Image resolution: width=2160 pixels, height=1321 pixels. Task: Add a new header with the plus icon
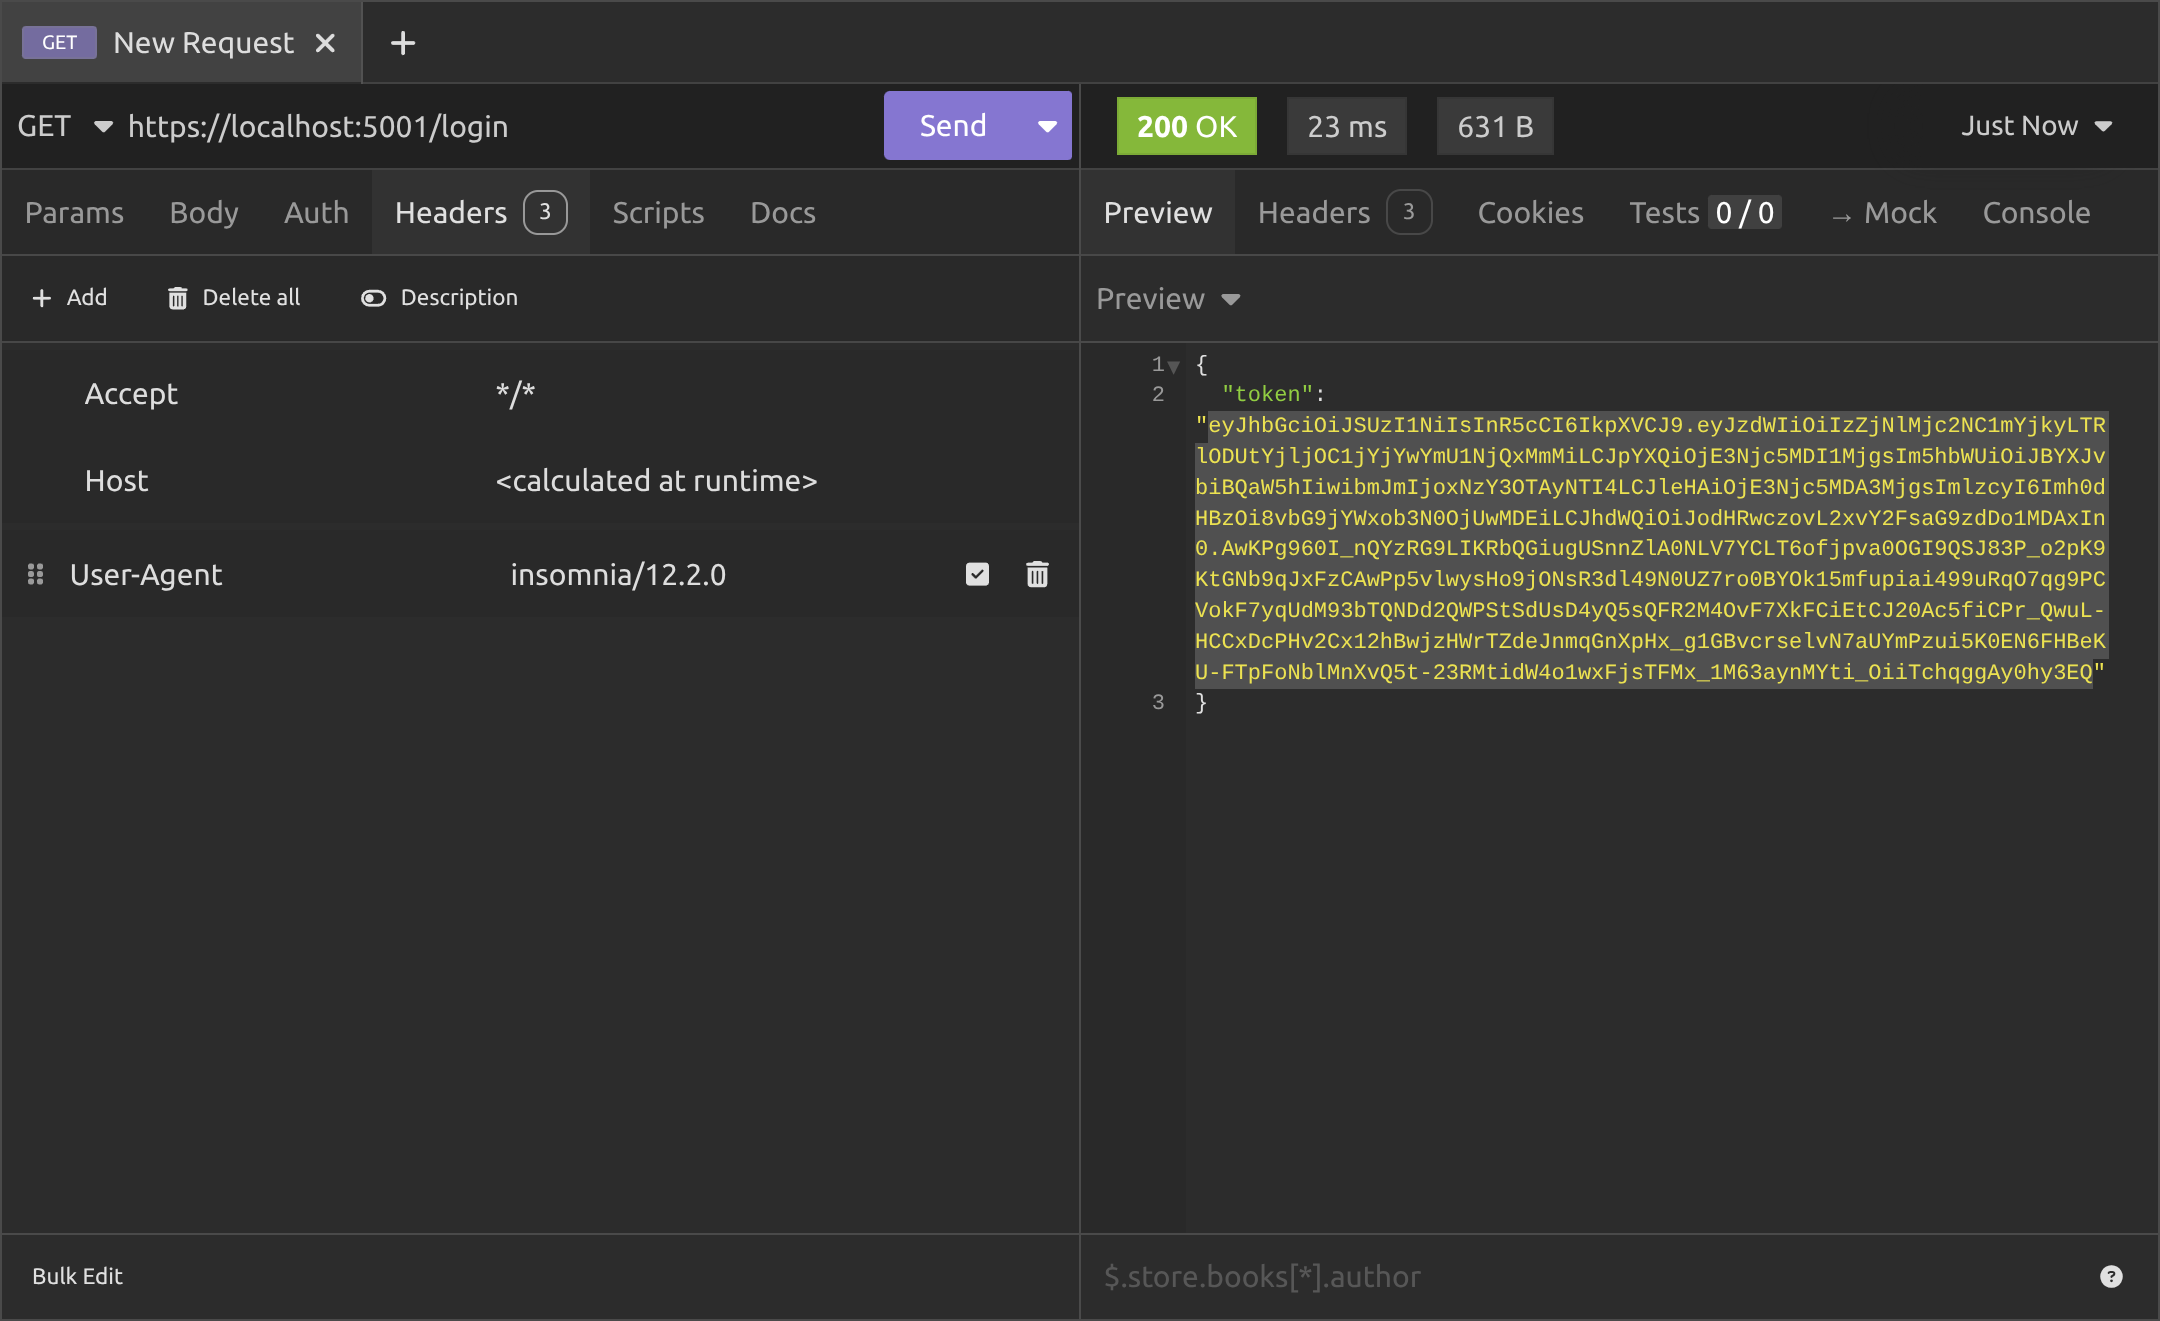(x=42, y=298)
